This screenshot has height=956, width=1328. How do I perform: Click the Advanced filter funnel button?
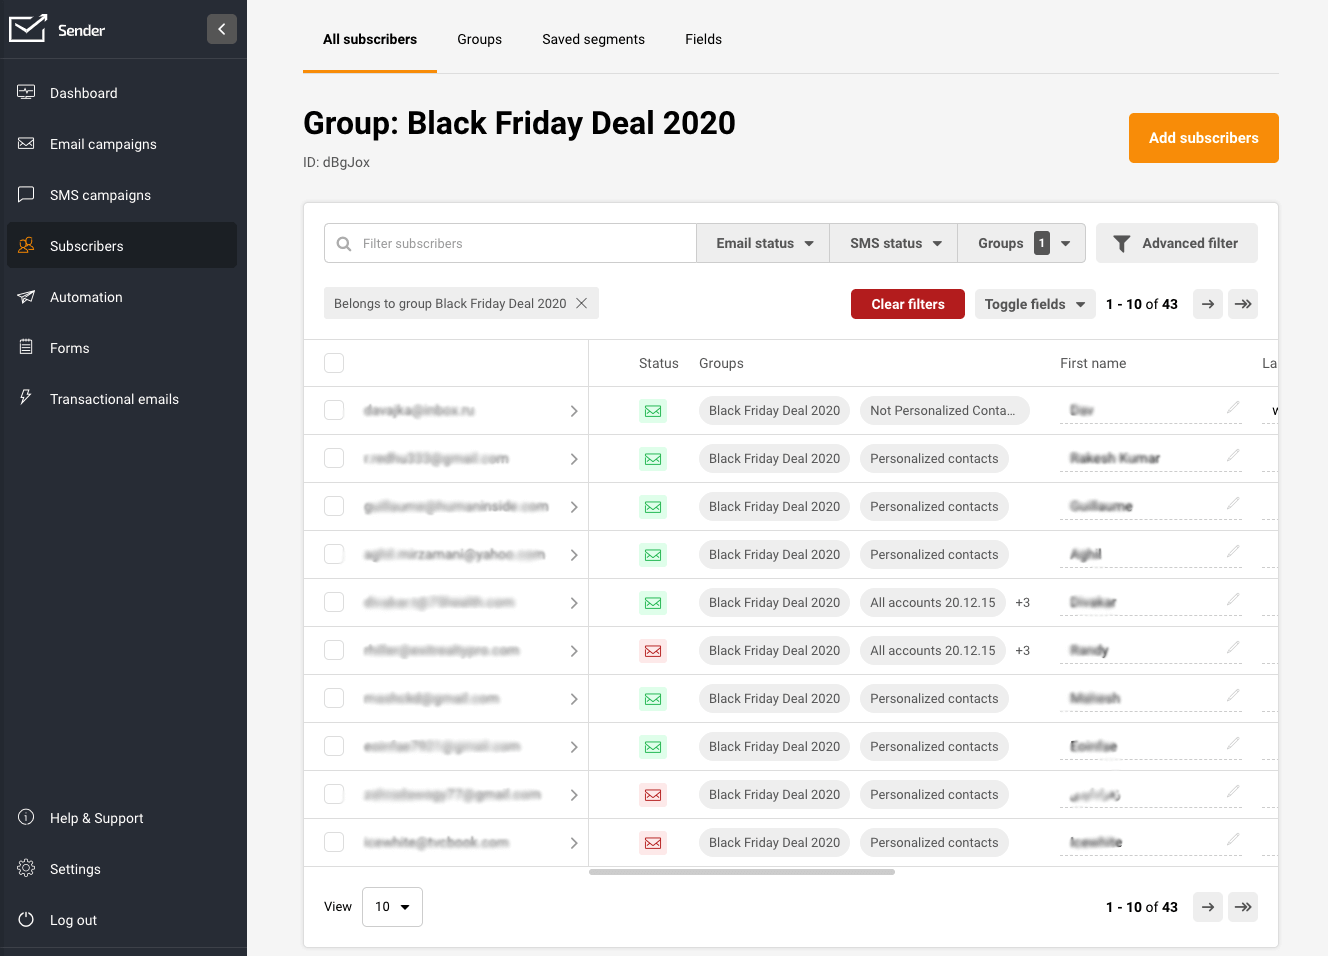click(x=1176, y=243)
